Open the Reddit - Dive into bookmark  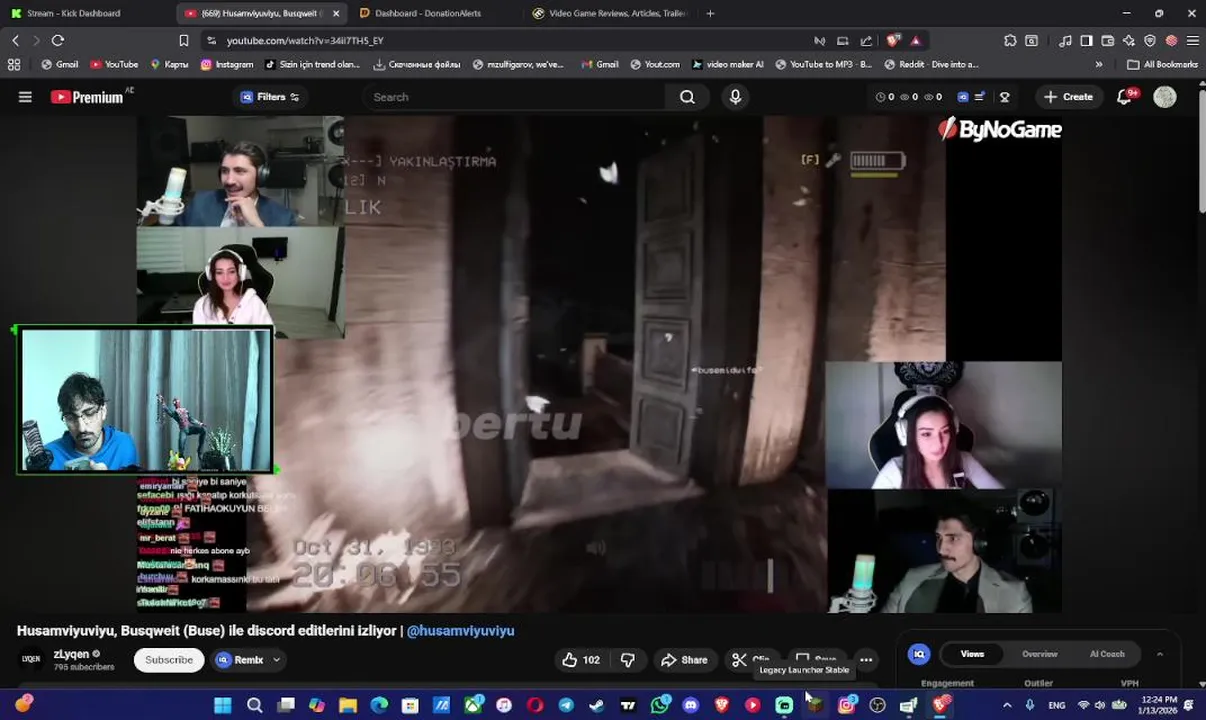pos(931,64)
